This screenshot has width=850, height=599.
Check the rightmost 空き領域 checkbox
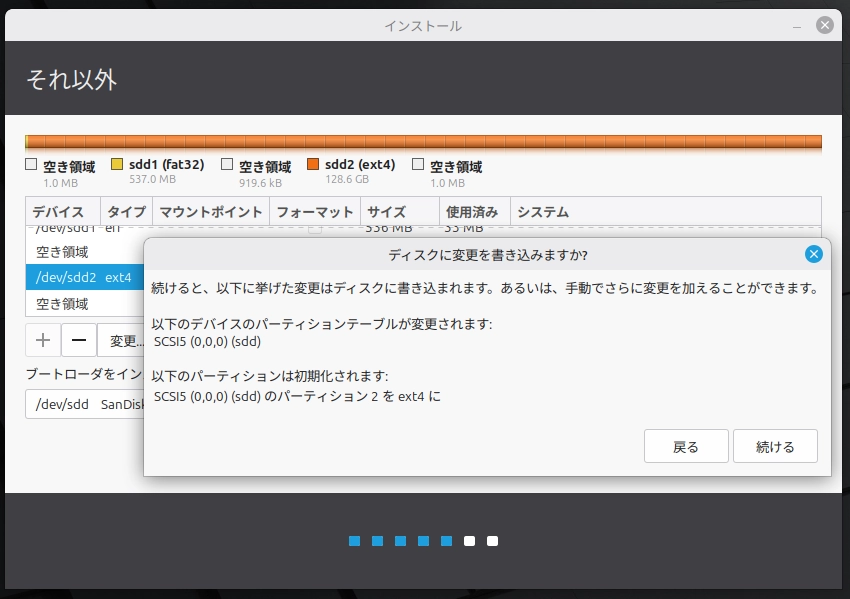[x=417, y=164]
